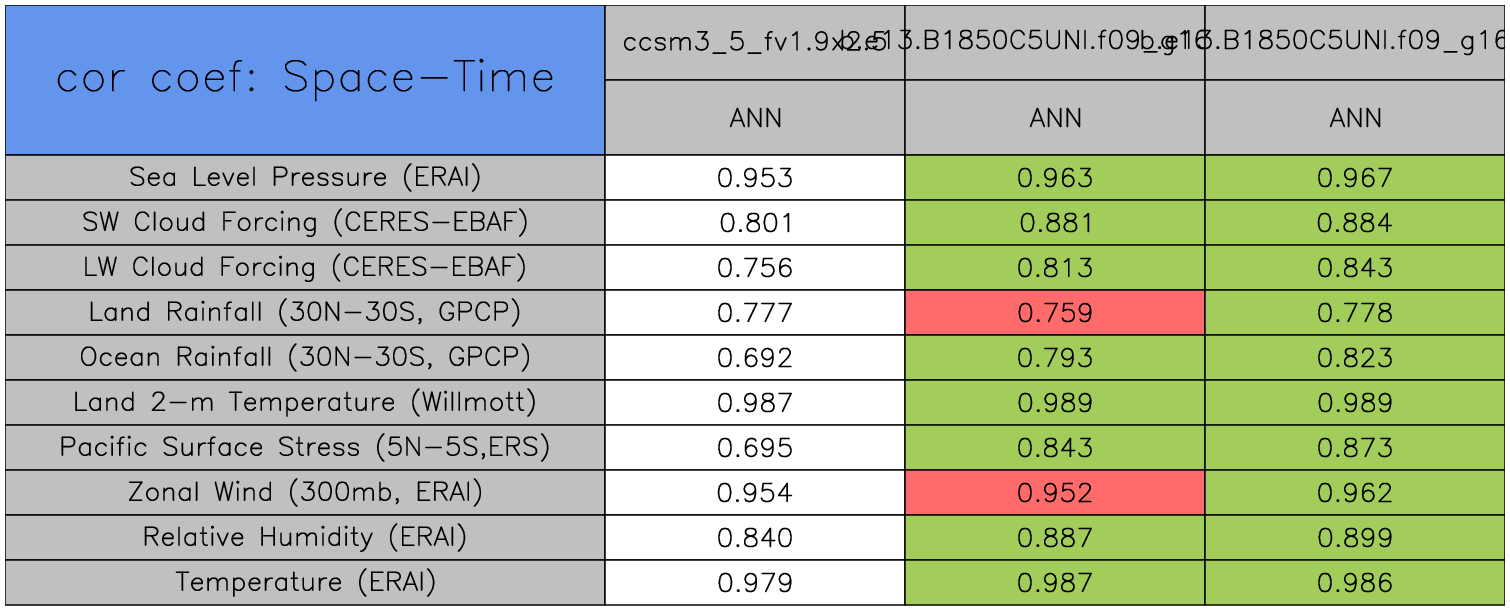Click the "cor coef: Space-Time" title cell
Screen dimensions: 1510x611
pyautogui.click(x=305, y=79)
